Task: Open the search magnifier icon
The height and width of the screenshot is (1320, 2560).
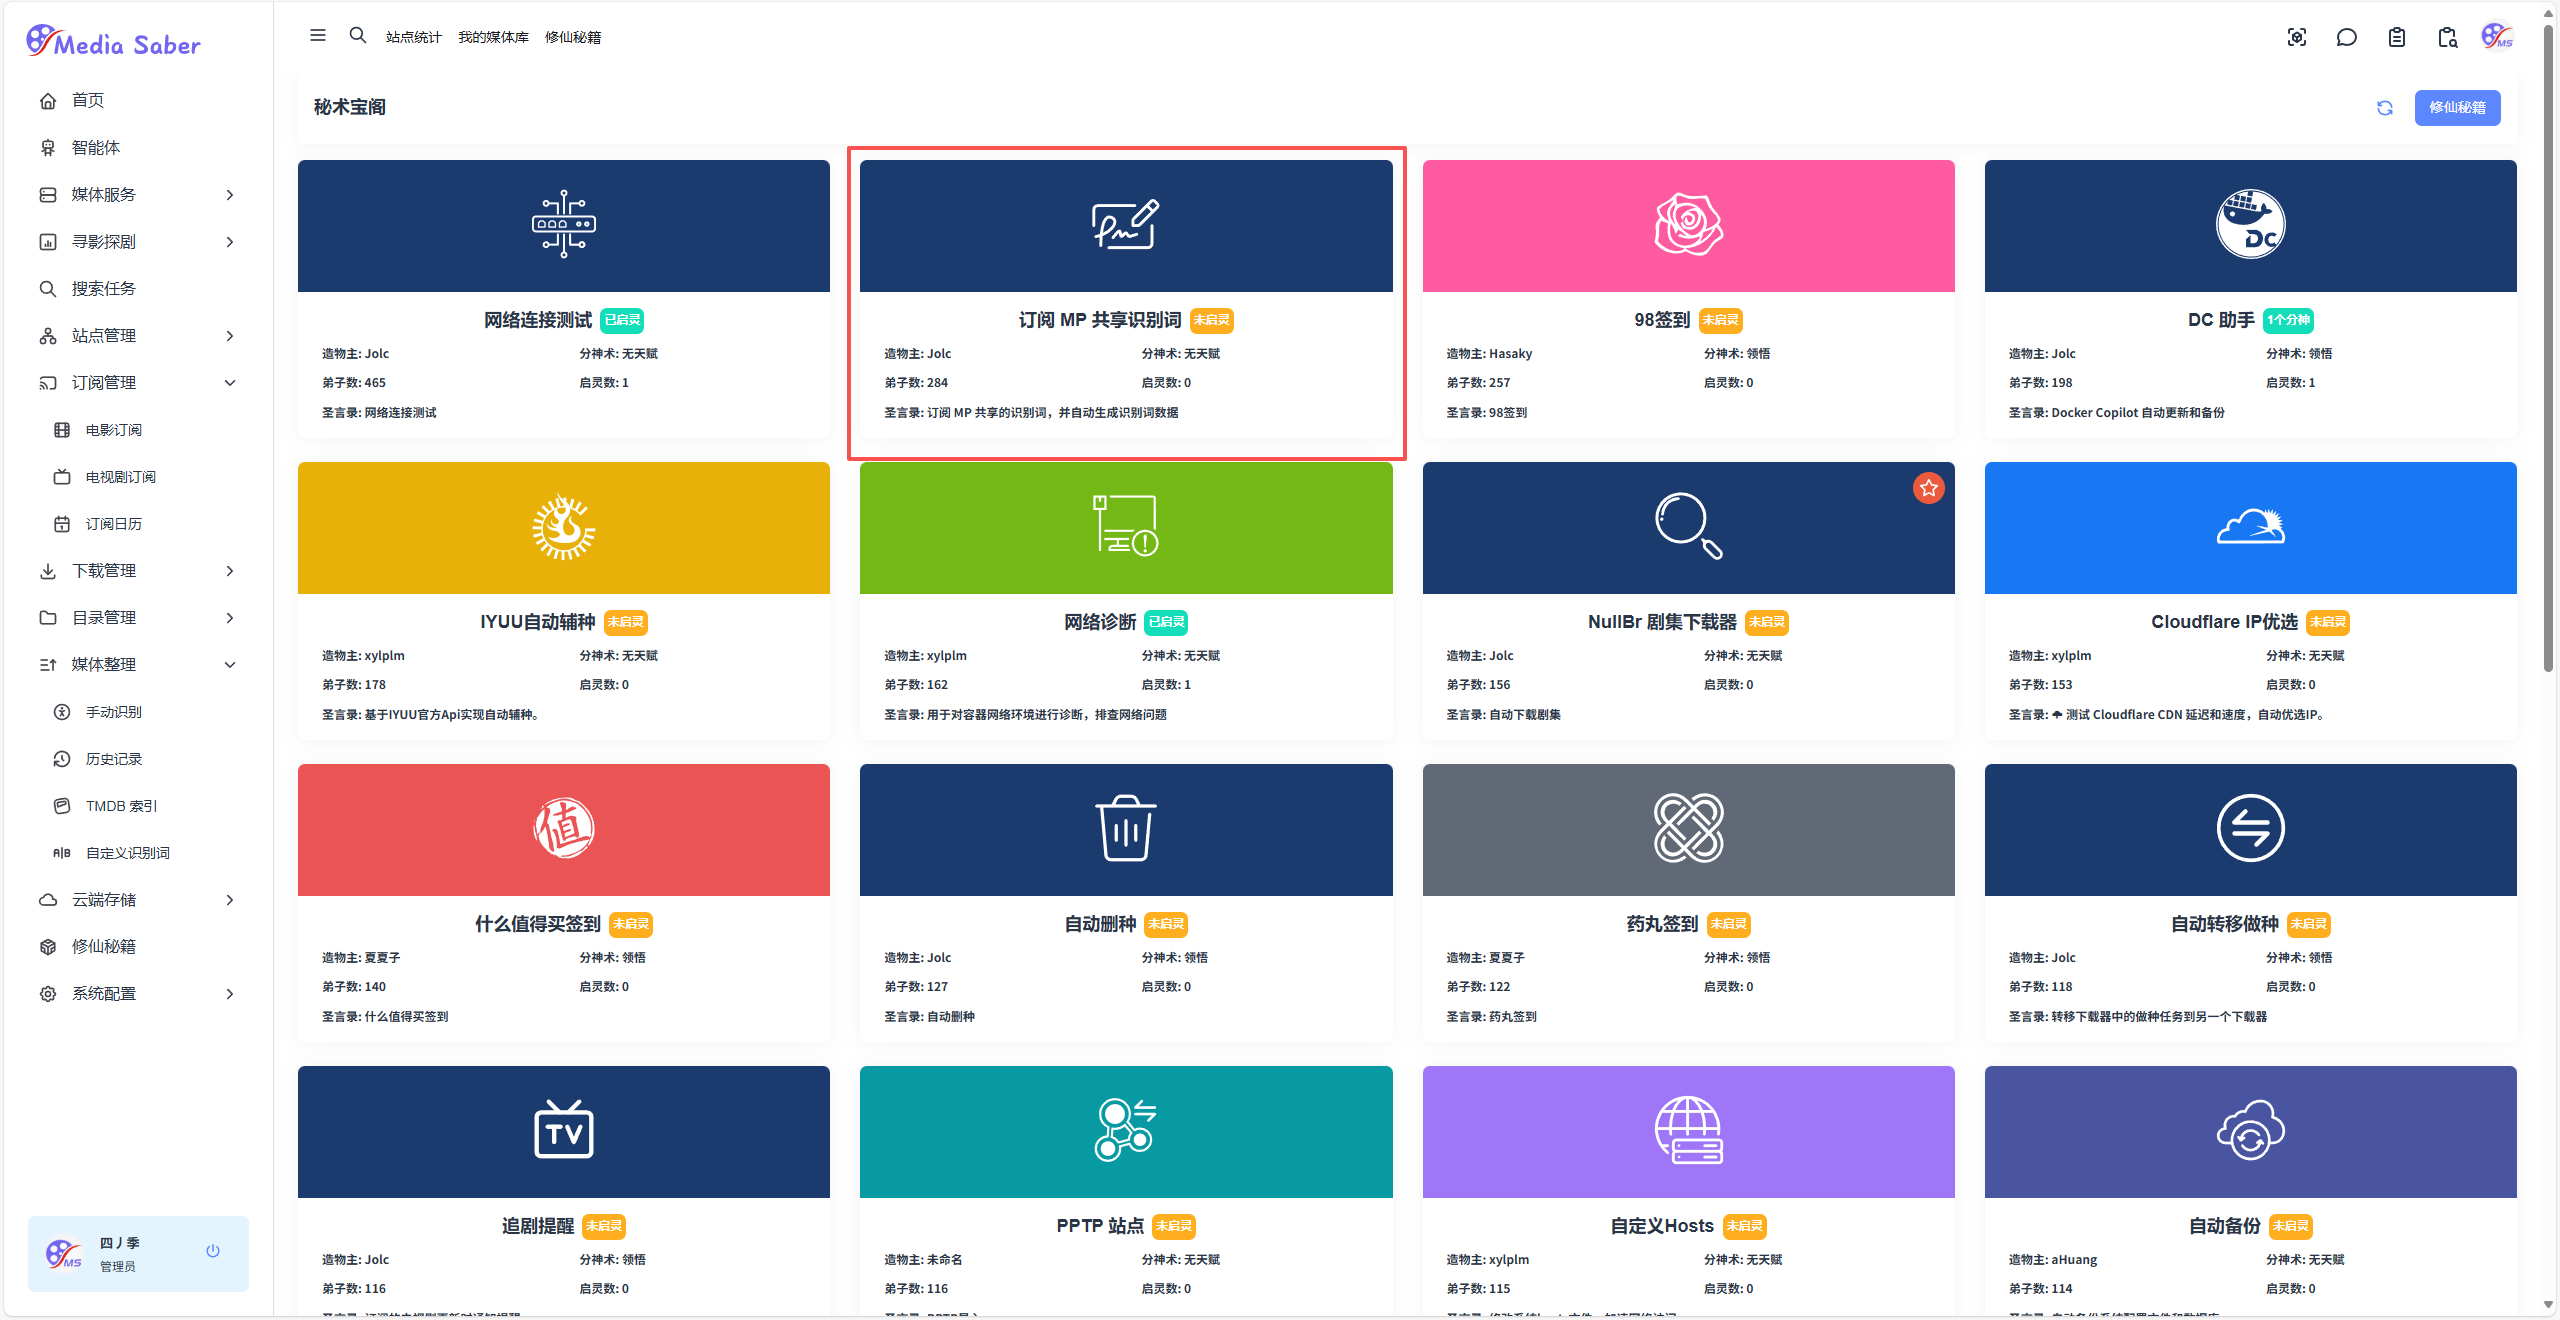Action: click(357, 36)
